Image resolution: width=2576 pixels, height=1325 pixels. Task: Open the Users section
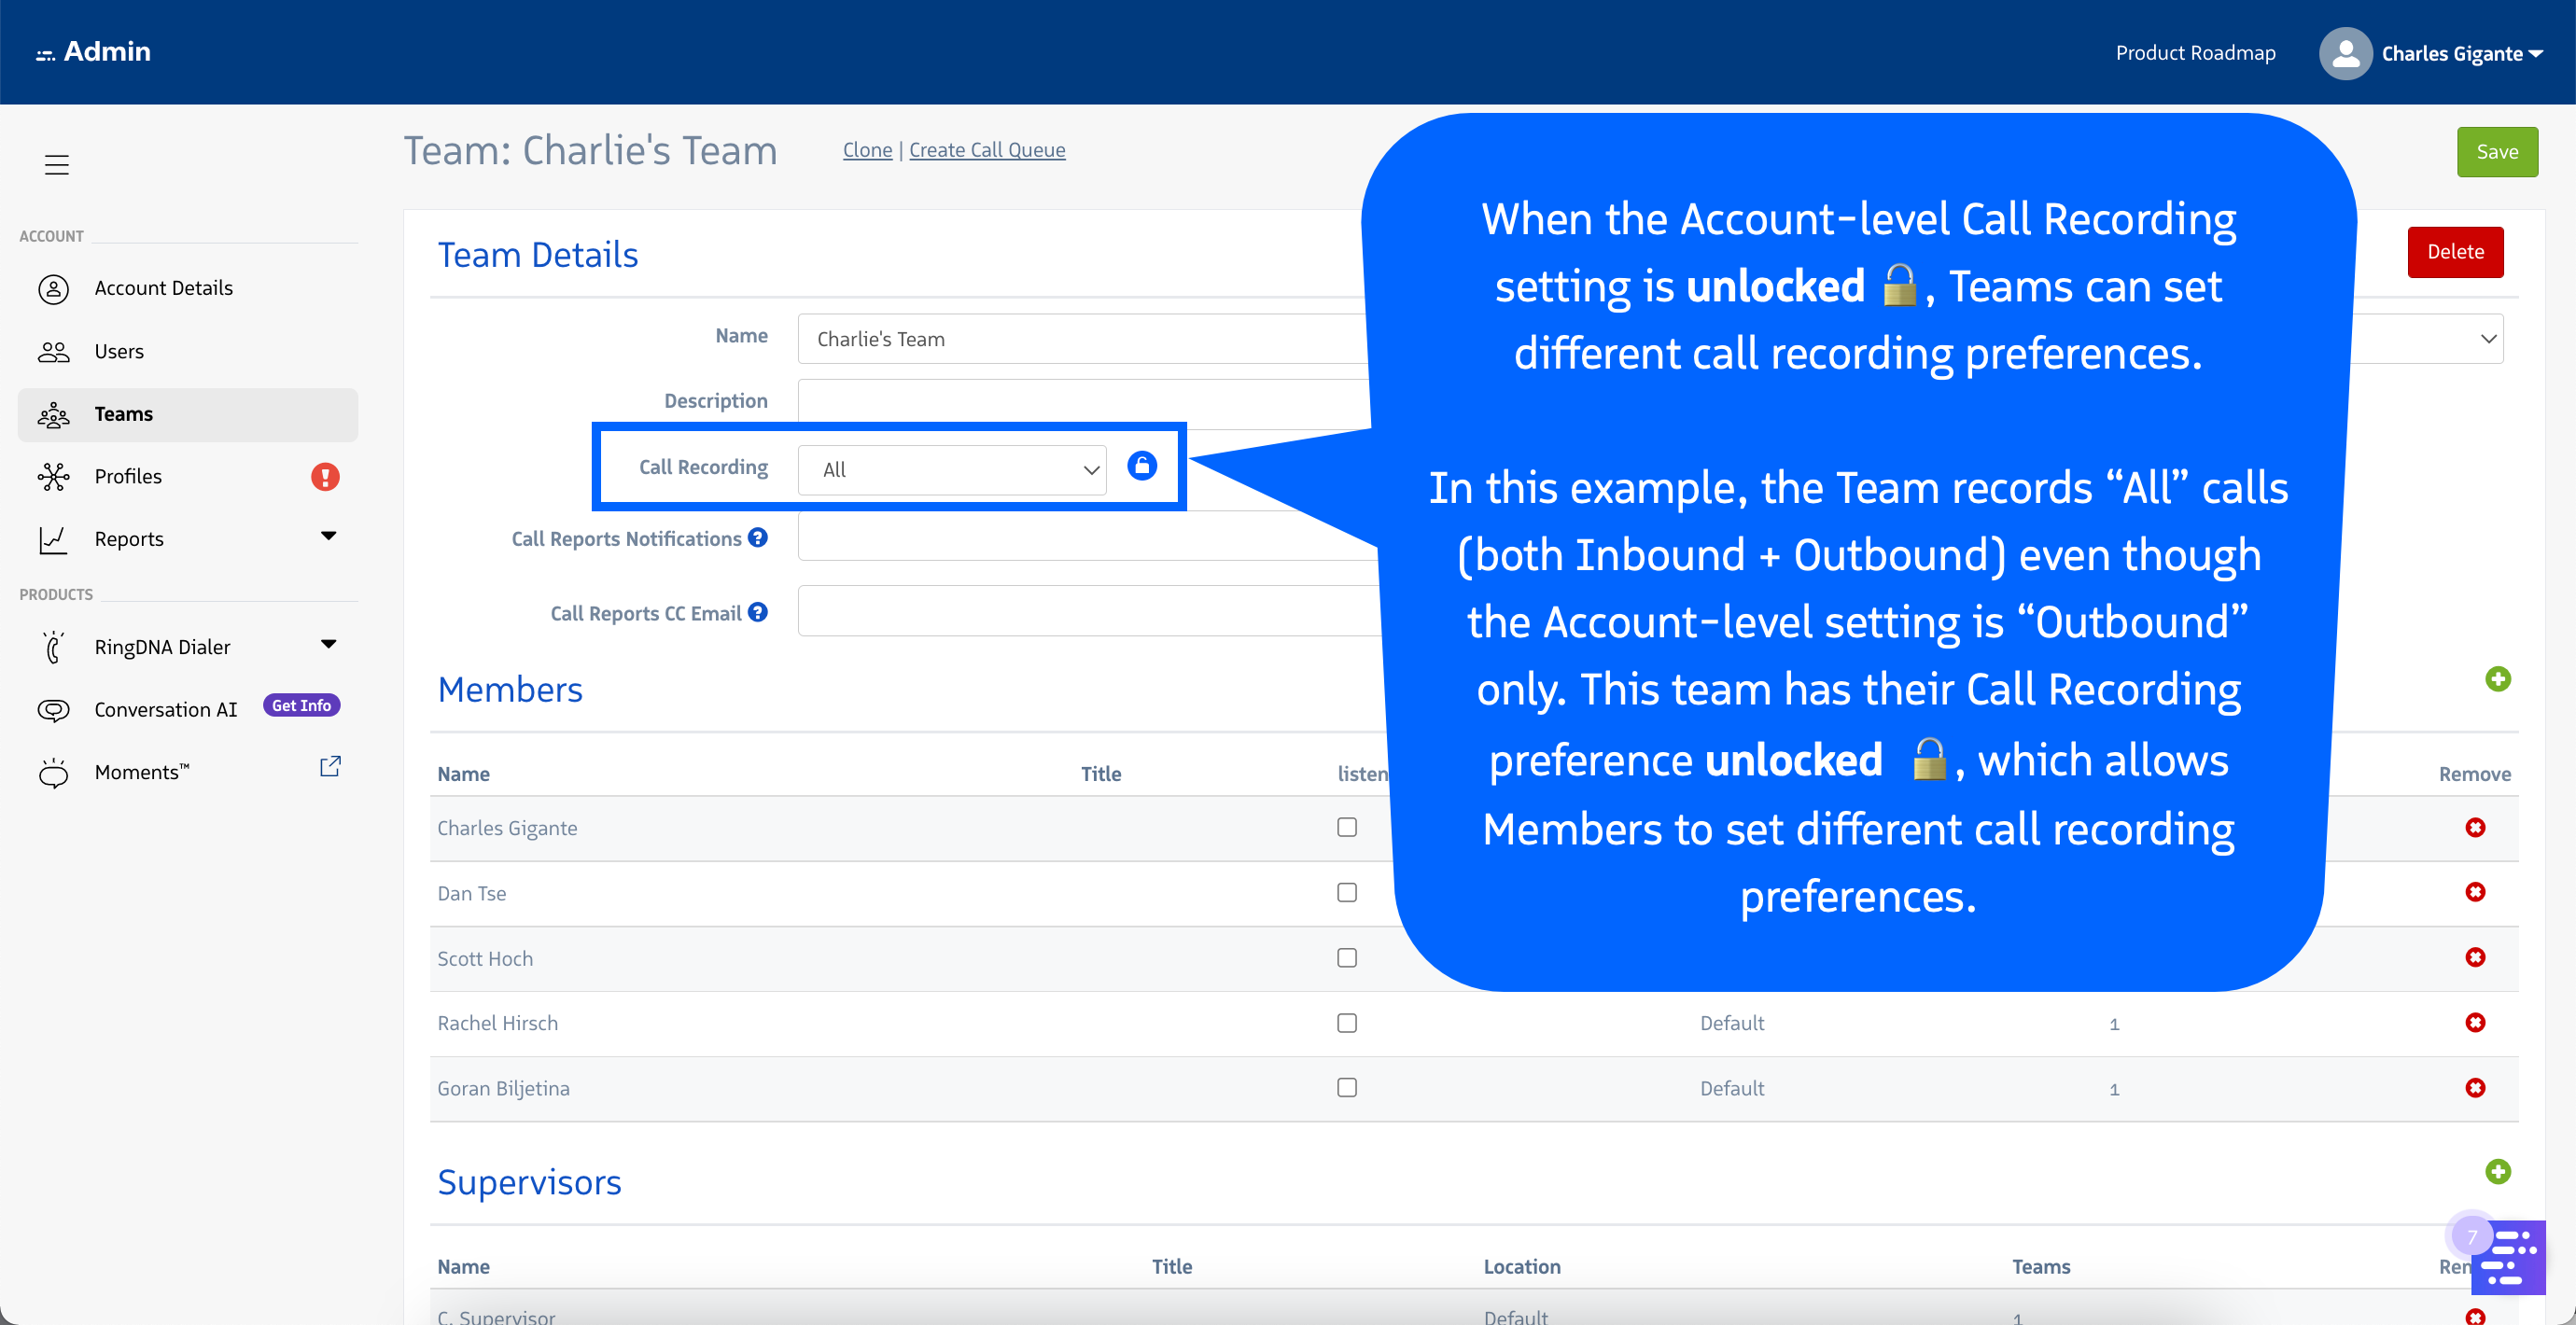click(x=119, y=351)
